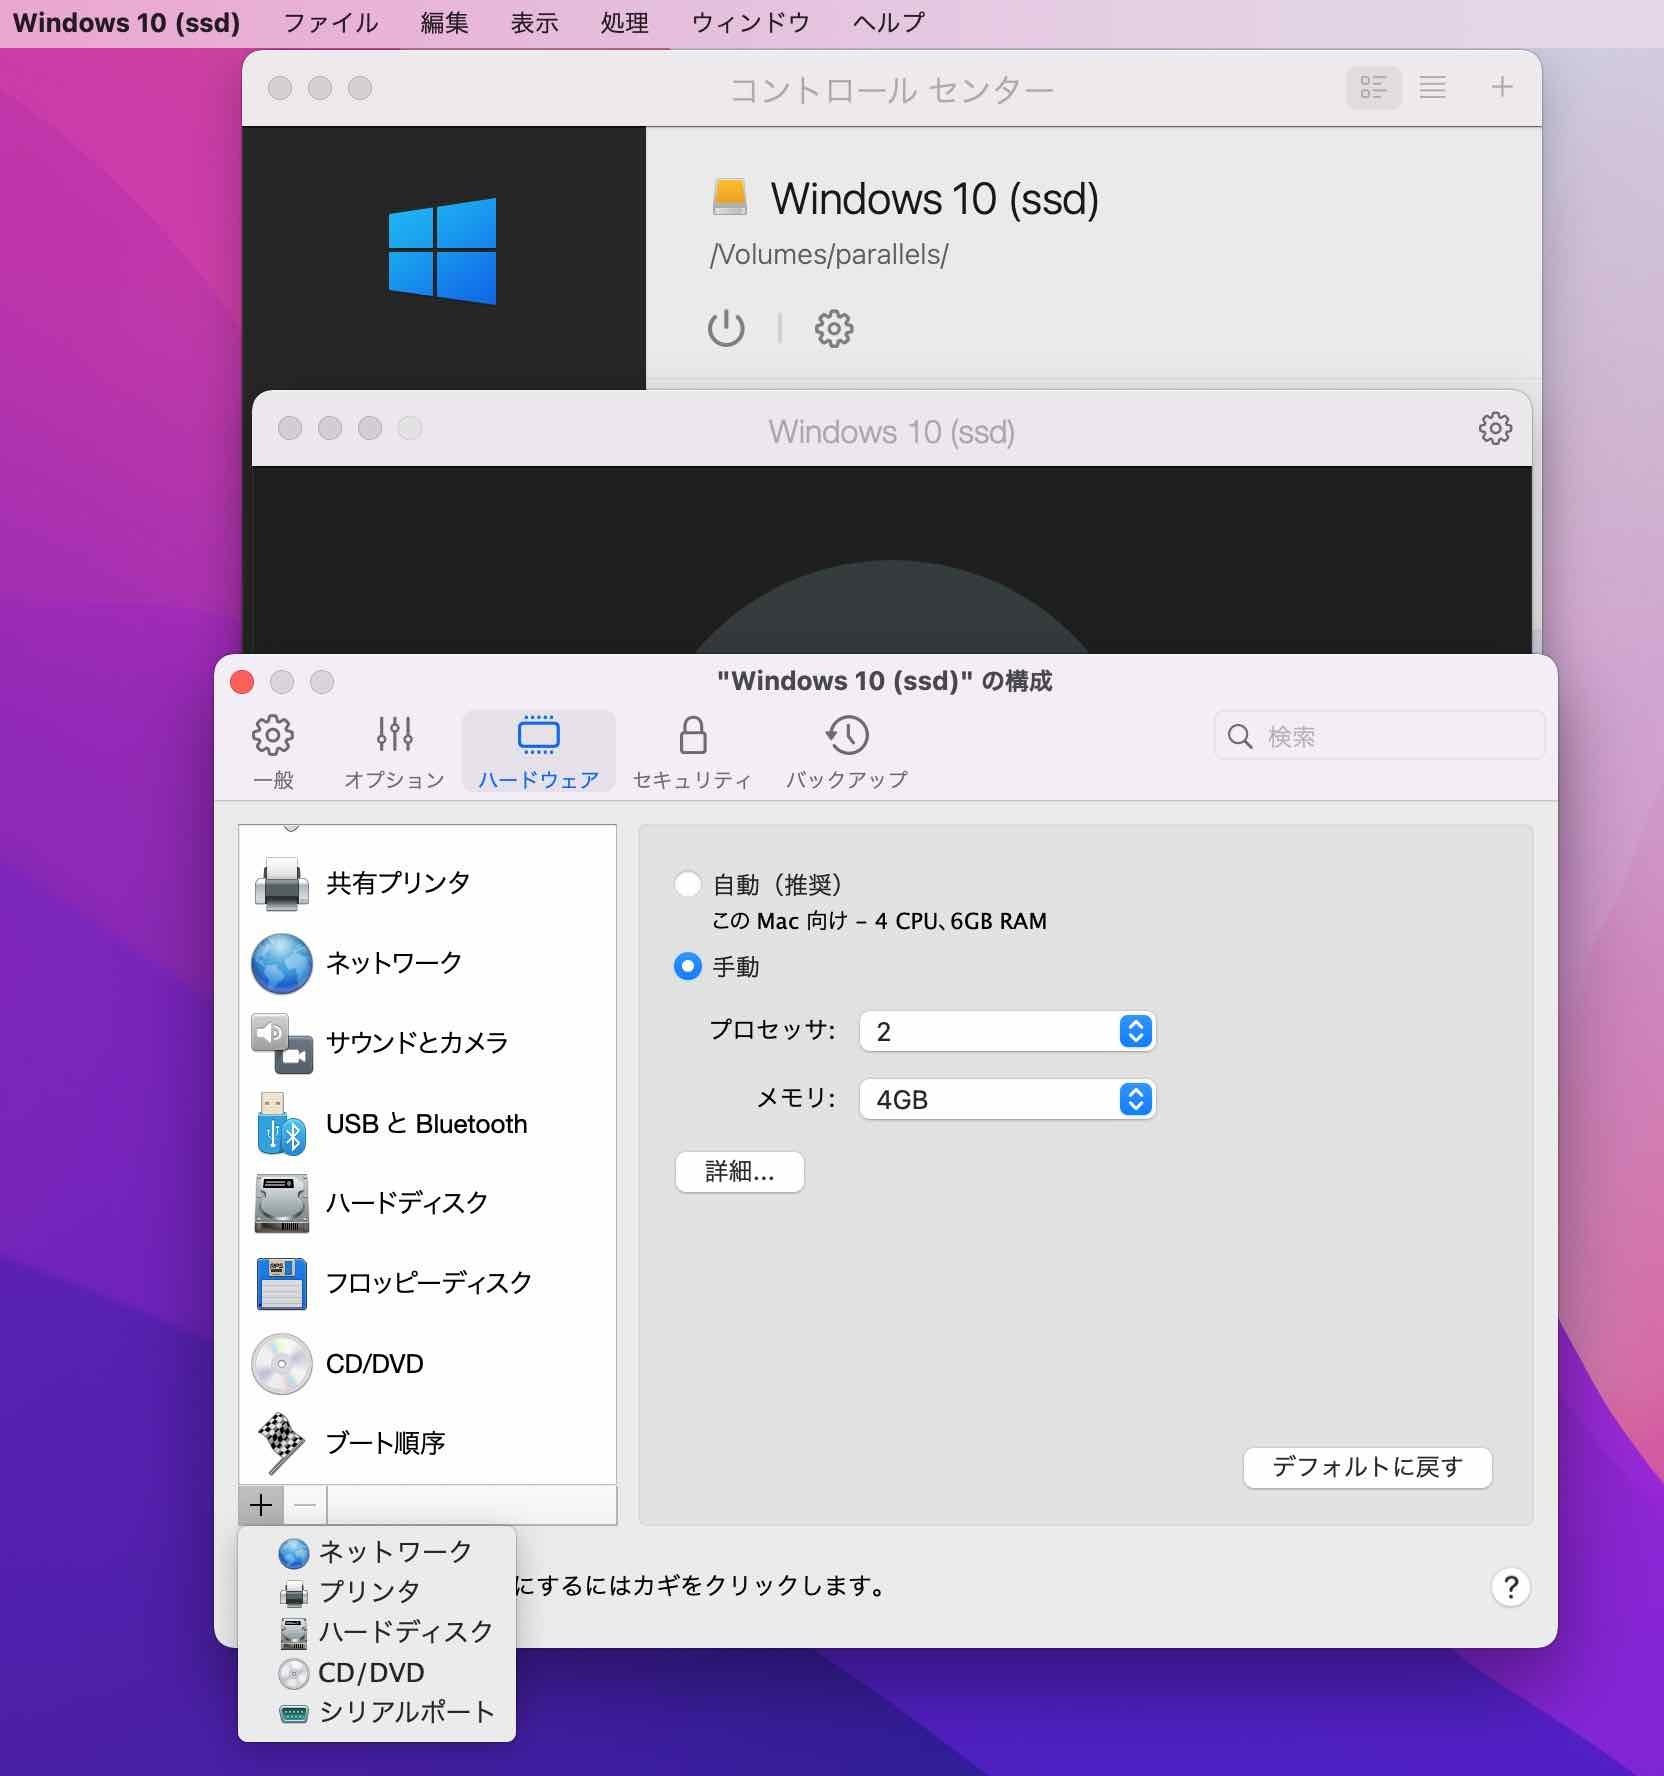Select ブート順序 in hardware list
Viewport: 1664px width, 1776px height.
tap(427, 1443)
